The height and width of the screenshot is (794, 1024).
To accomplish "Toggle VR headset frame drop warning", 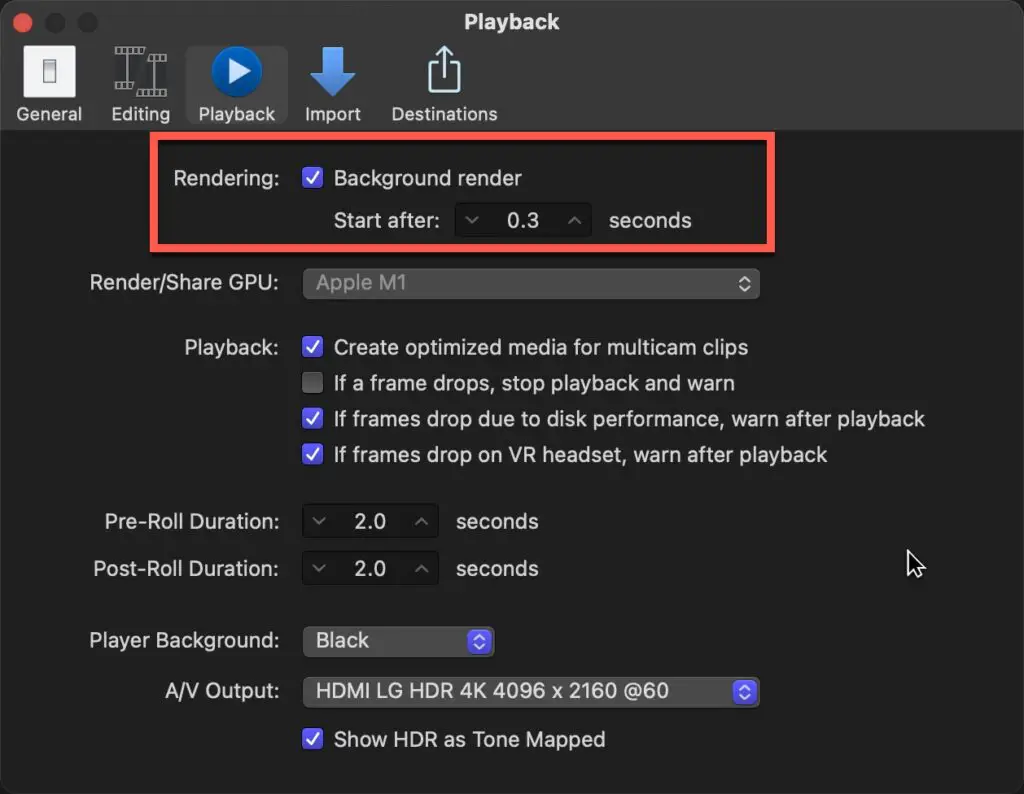I will [x=312, y=454].
